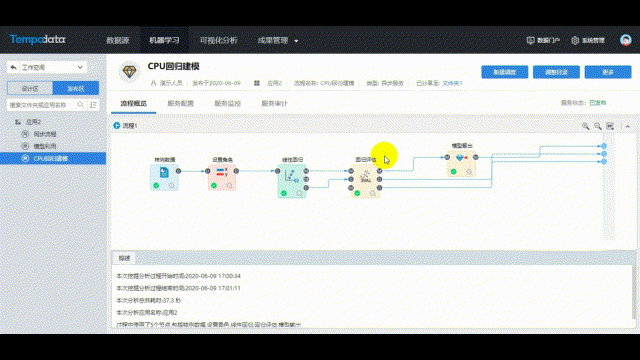Click the 流程1 blue circle icon

pyautogui.click(x=117, y=126)
